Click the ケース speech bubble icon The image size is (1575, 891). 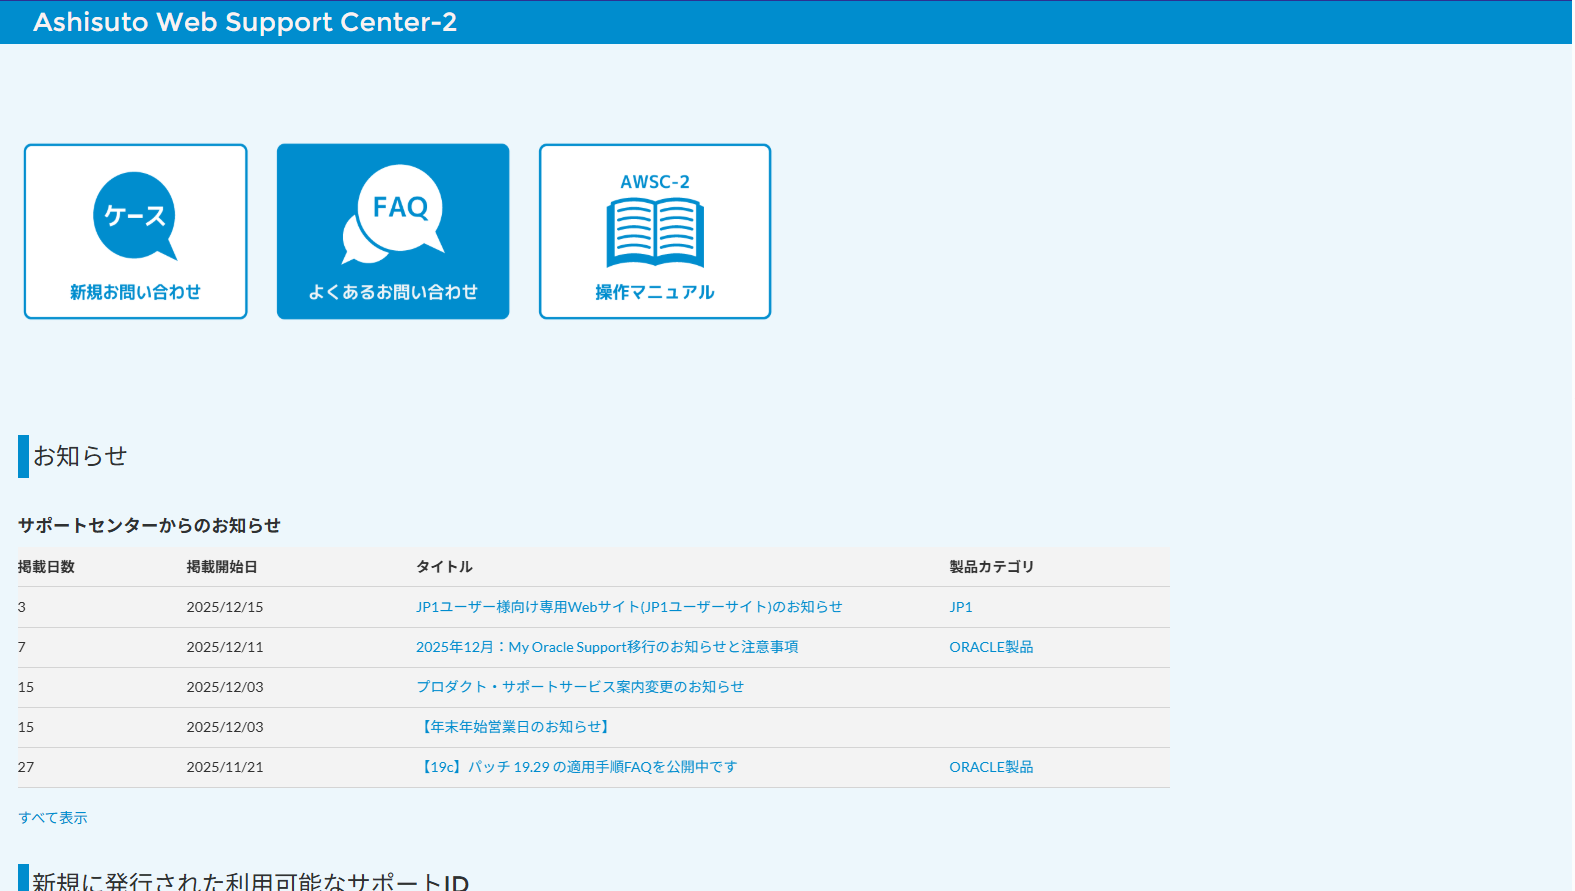135,215
